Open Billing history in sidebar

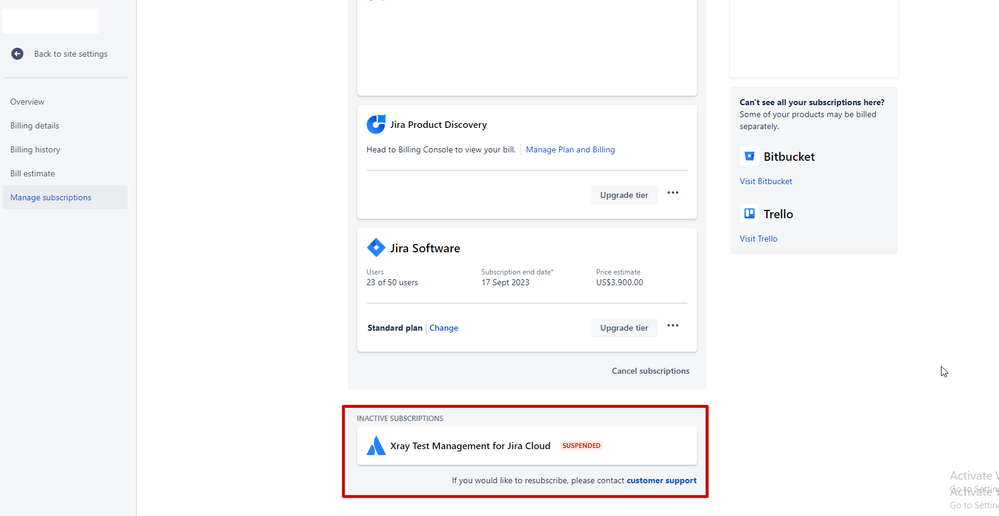click(x=35, y=150)
